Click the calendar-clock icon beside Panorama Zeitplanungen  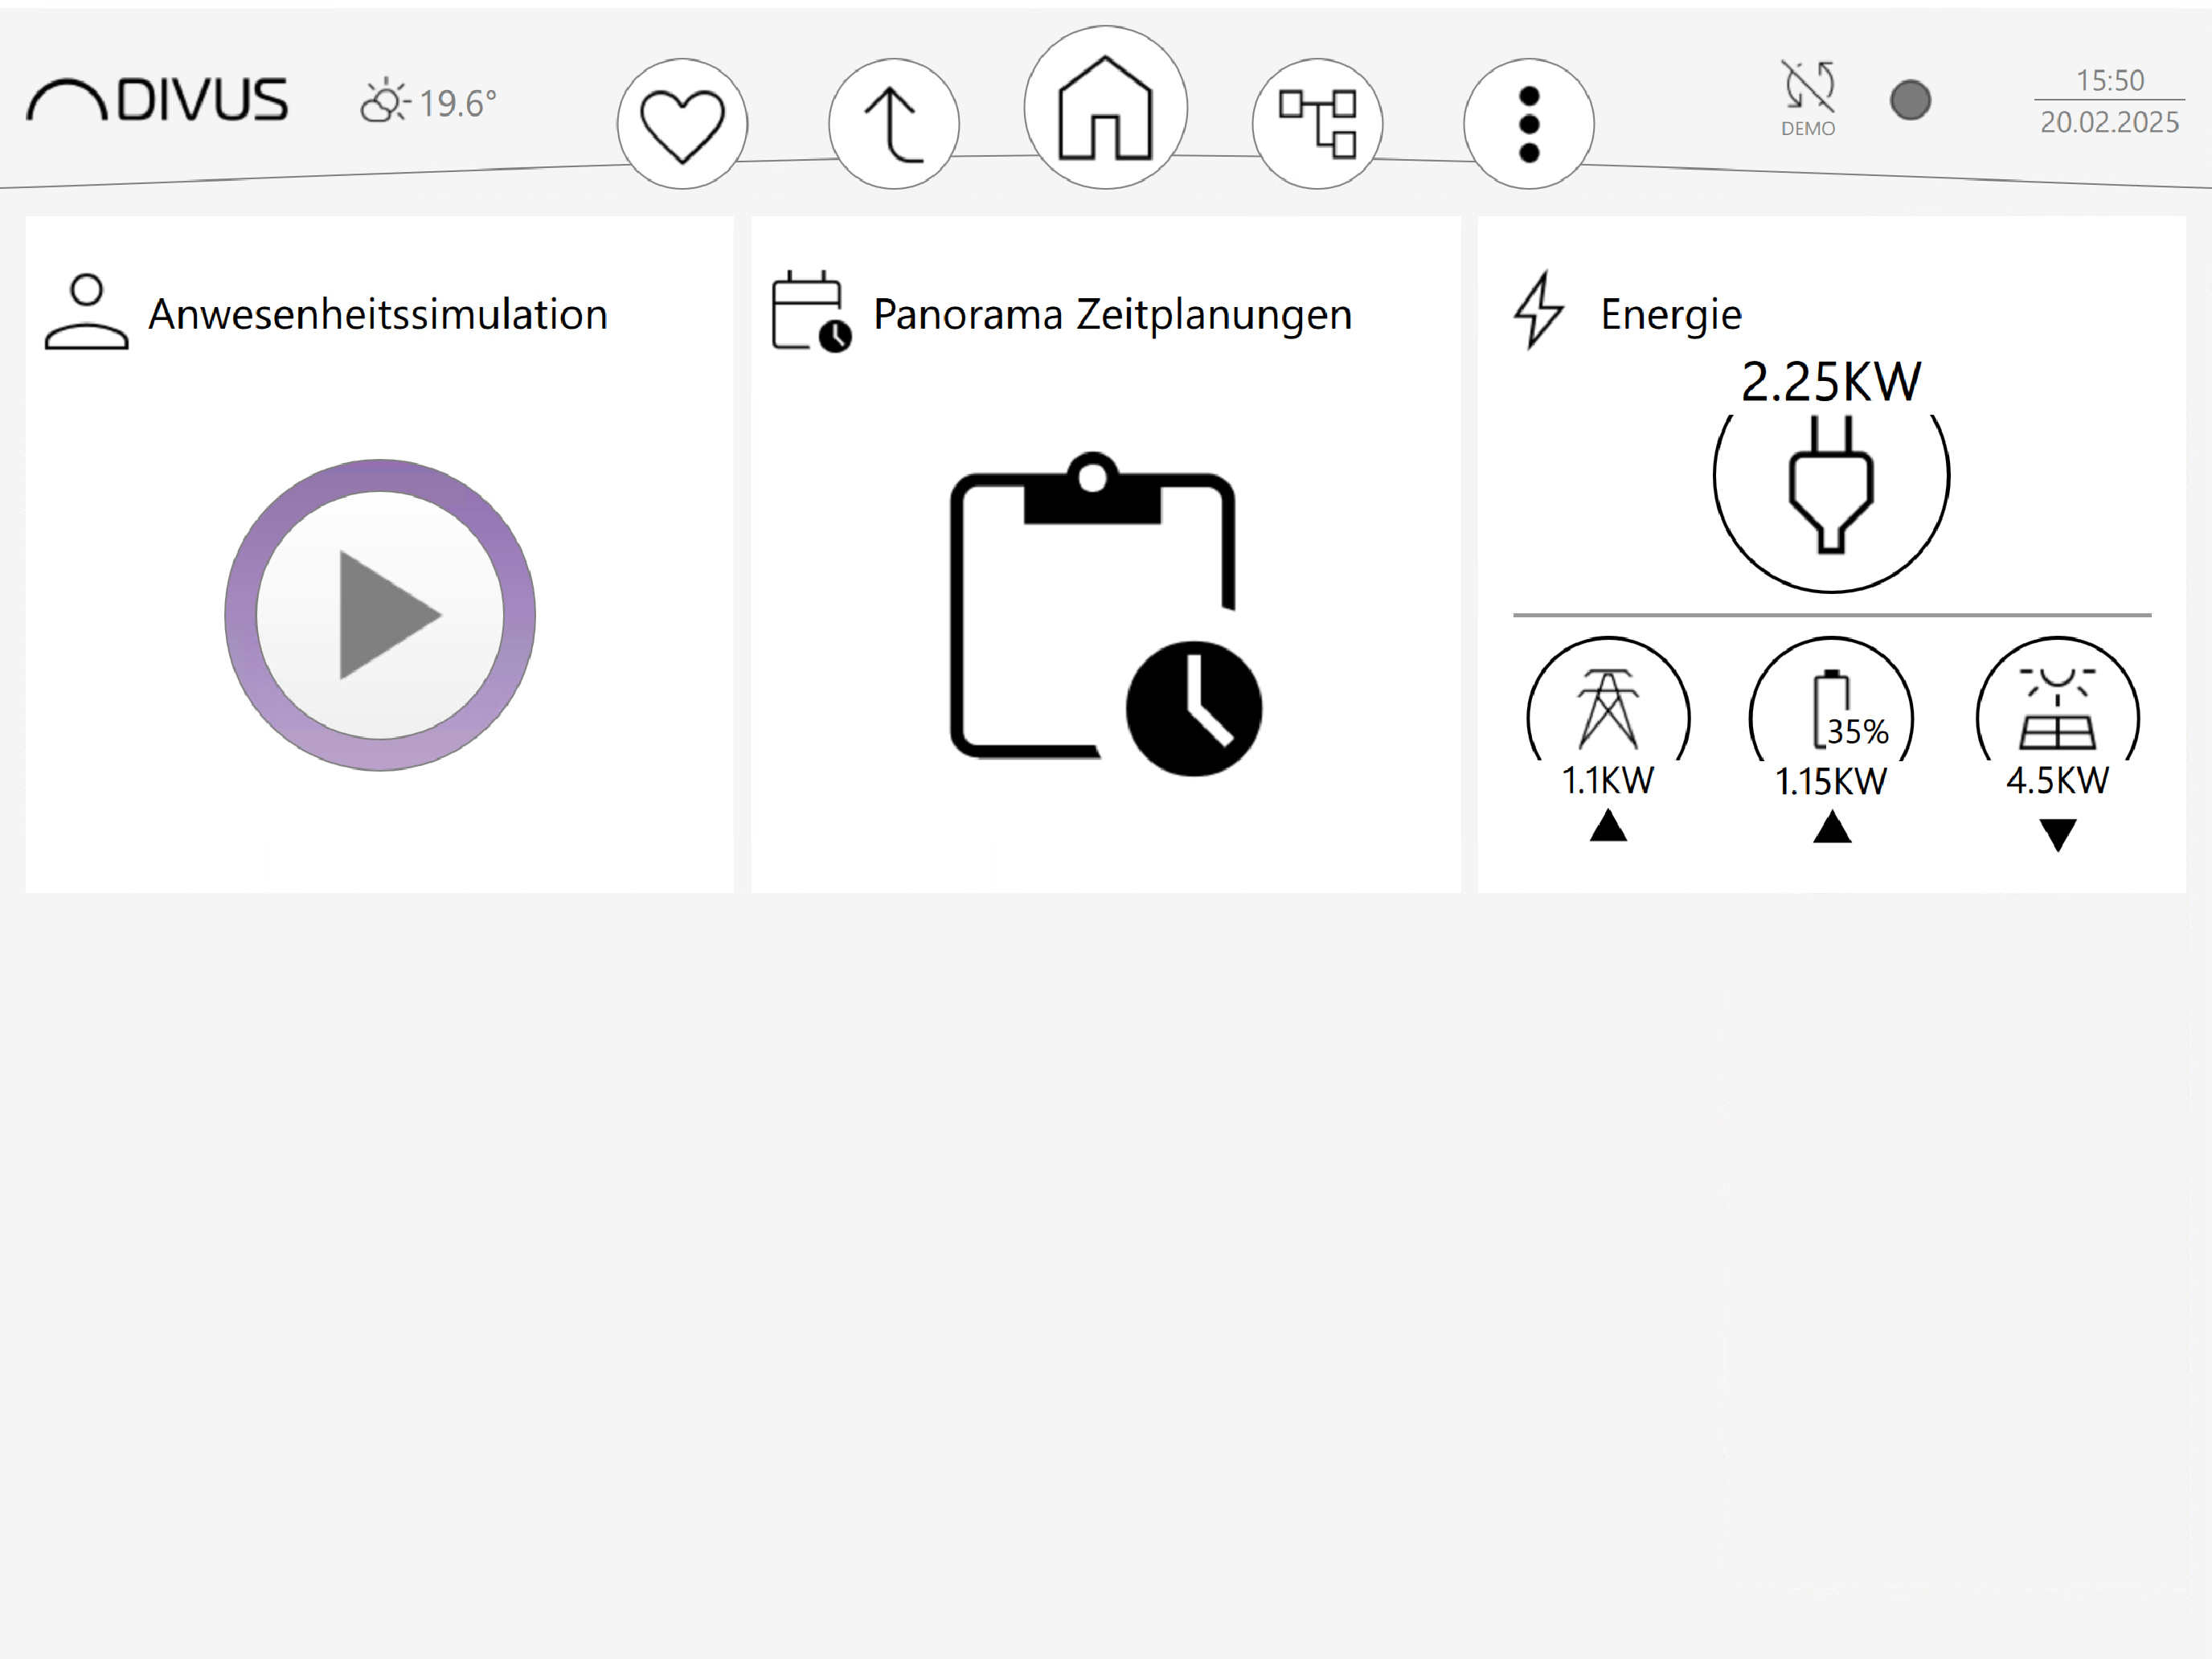811,311
